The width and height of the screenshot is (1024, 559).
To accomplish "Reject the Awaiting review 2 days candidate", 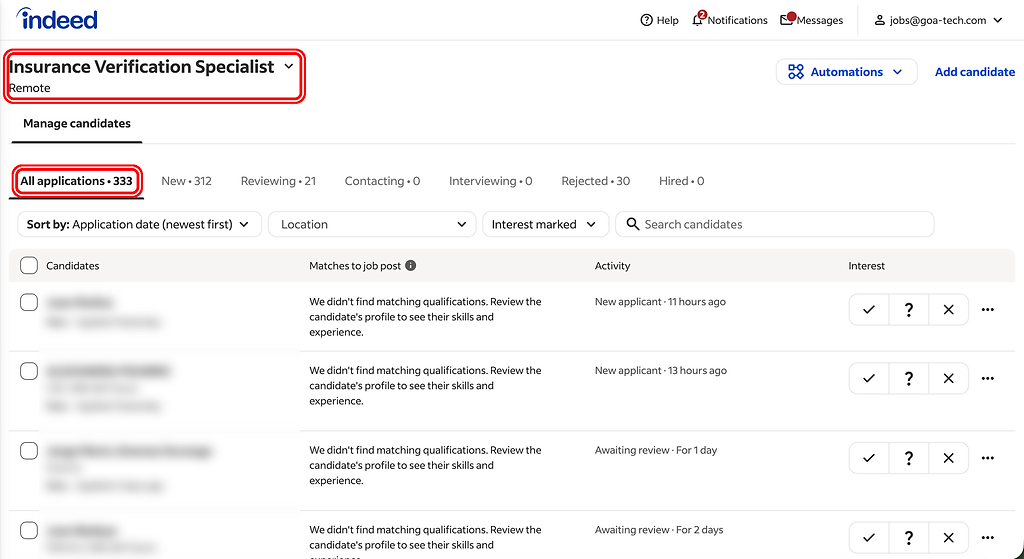I will 948,537.
